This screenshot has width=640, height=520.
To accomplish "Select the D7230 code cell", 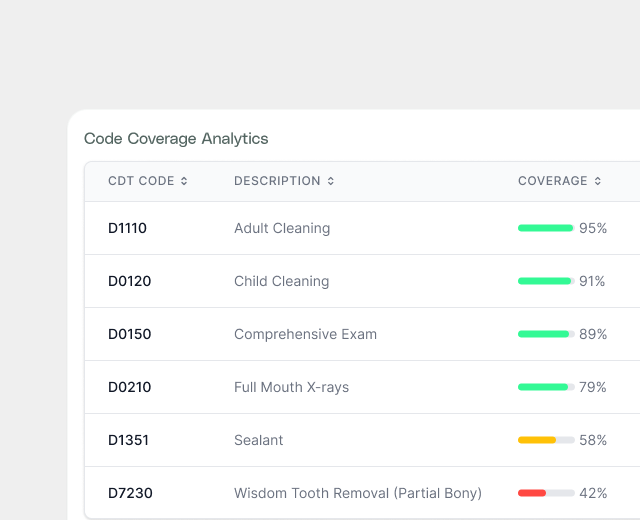I will (130, 493).
